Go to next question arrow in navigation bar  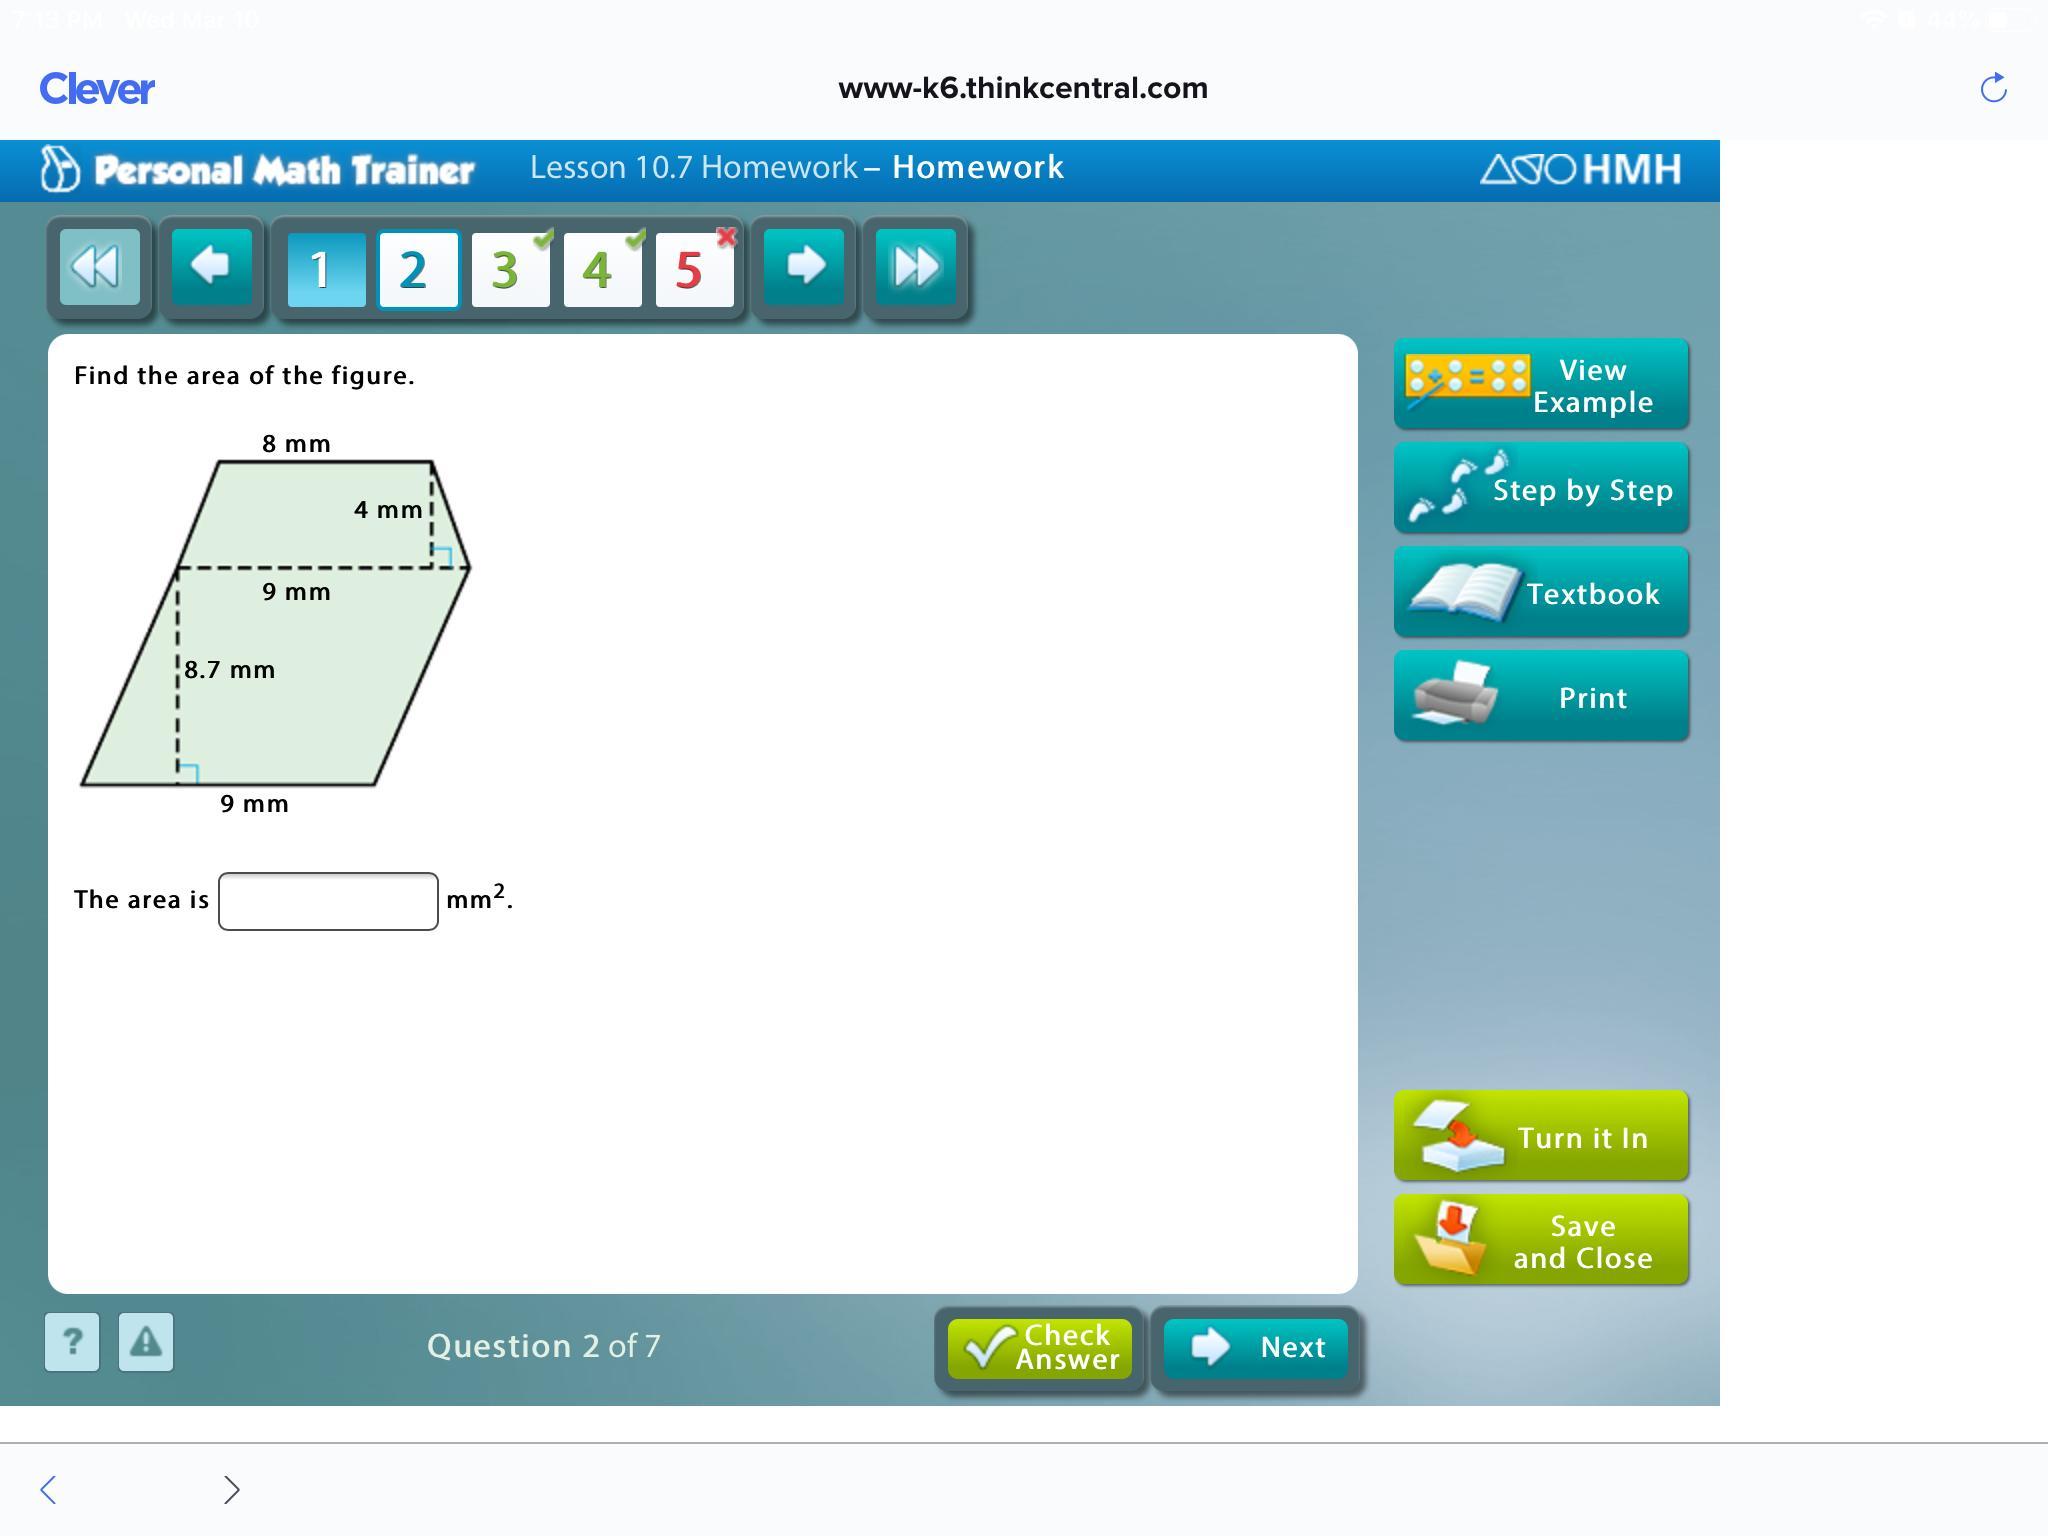click(x=803, y=267)
